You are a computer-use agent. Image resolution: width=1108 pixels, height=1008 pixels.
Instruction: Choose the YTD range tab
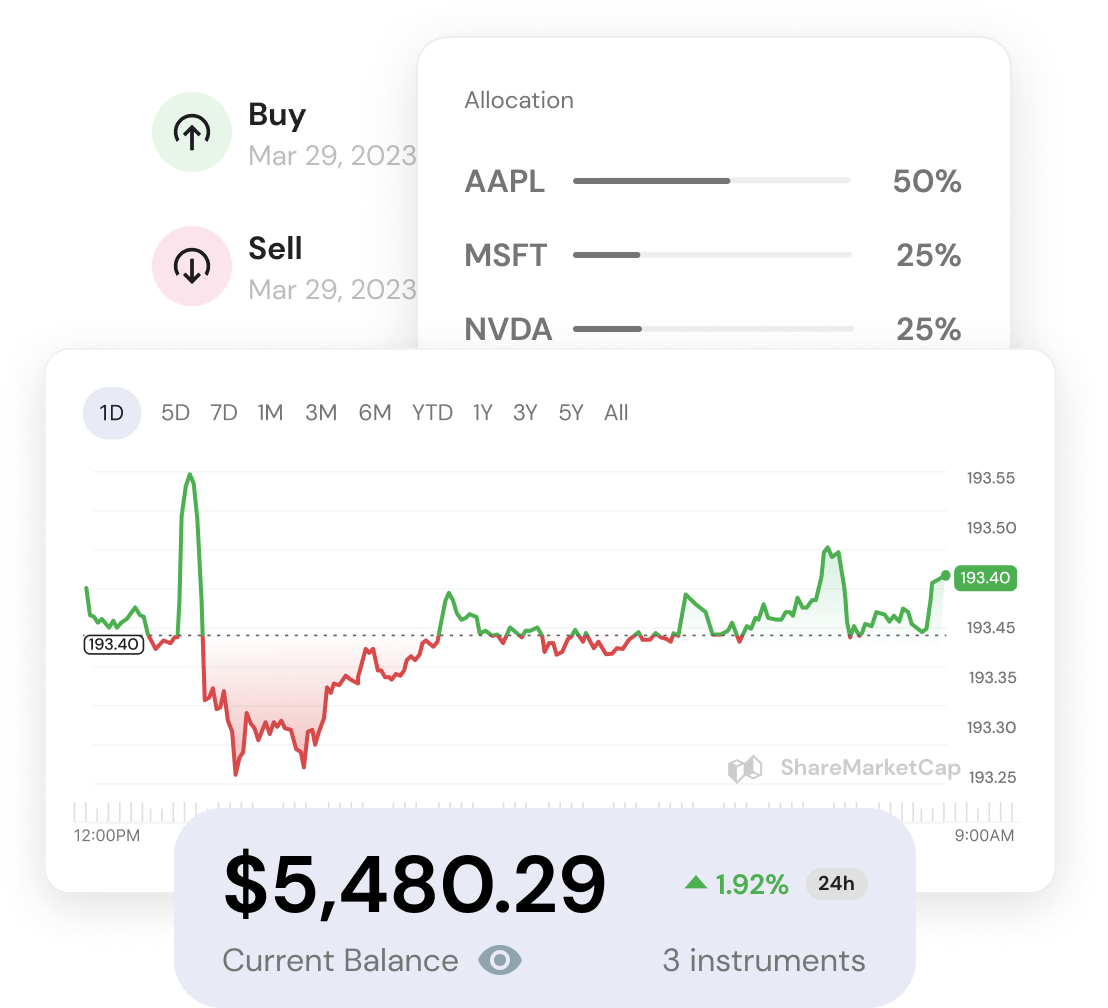pyautogui.click(x=432, y=412)
